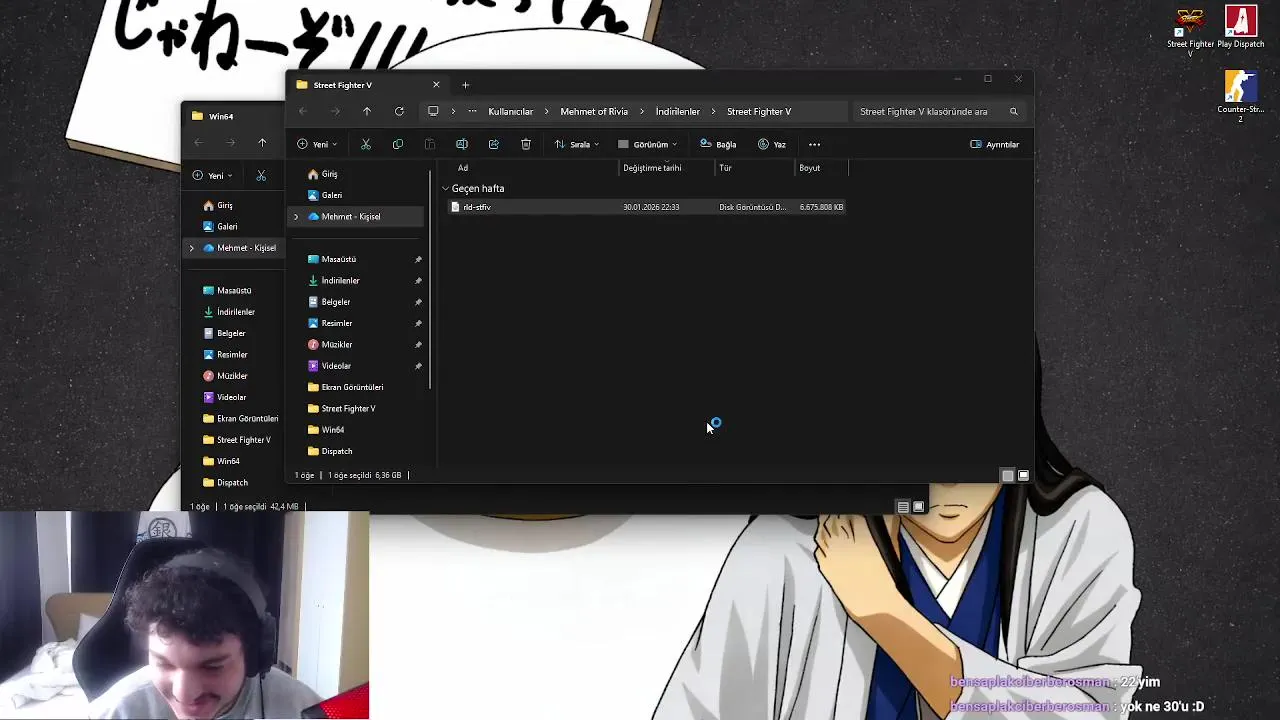Sort by Boyut column header
Image resolution: width=1280 pixels, height=720 pixels.
point(810,168)
